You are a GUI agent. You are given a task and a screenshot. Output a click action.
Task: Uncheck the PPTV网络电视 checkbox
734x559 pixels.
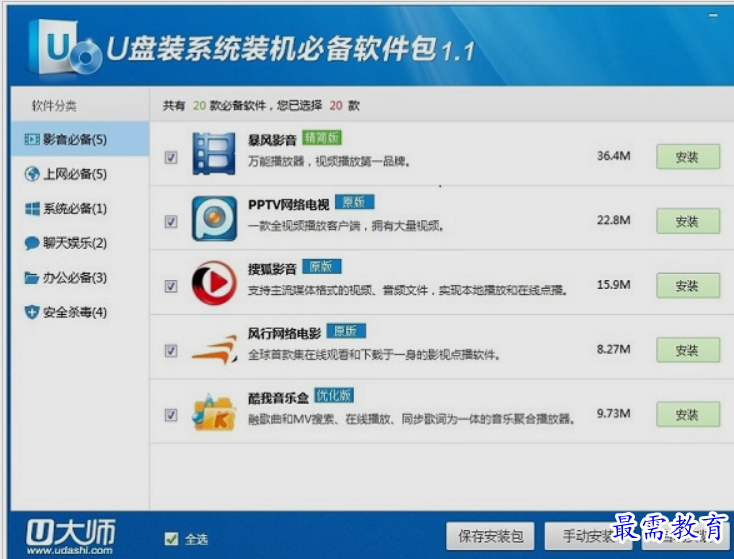[171, 221]
